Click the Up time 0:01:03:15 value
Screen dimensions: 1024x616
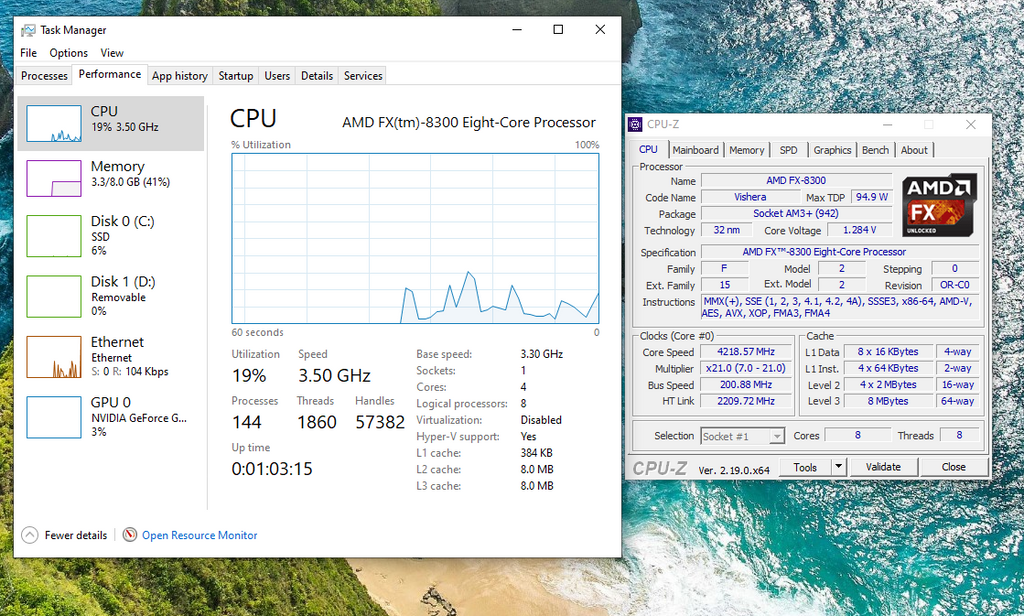272,469
